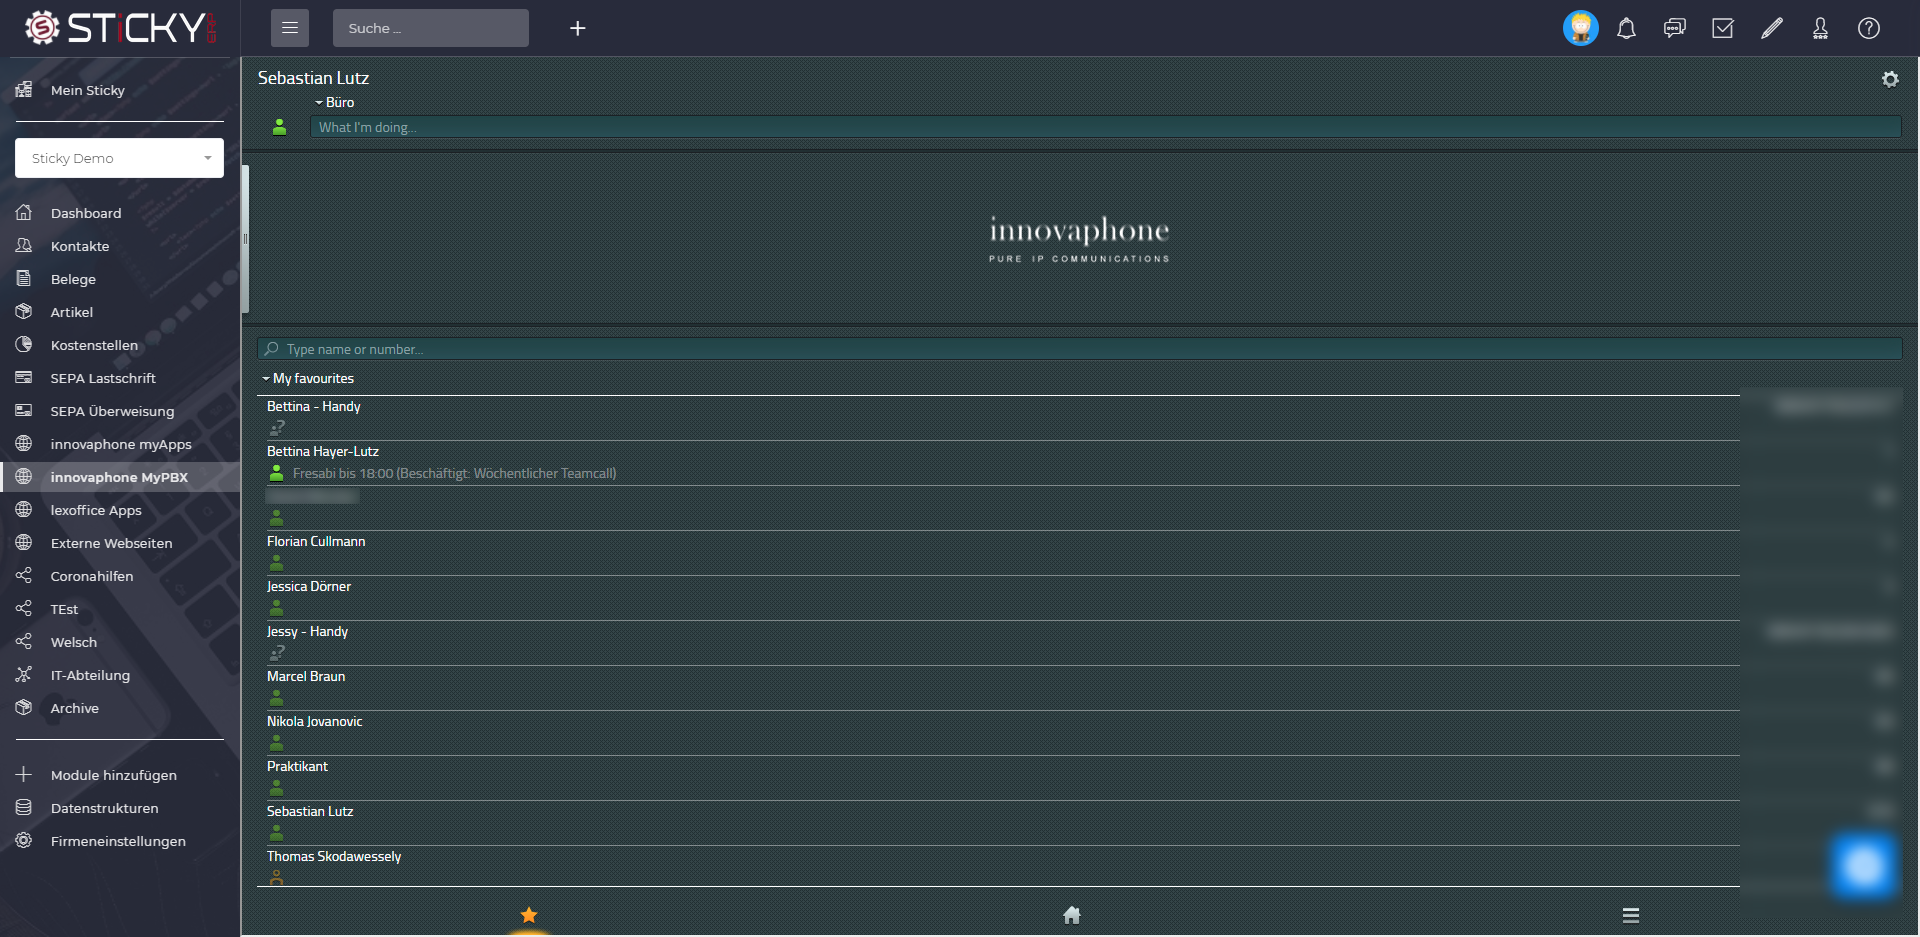Viewport: 1920px width, 937px height.
Task: Click the Kontakte contacts icon in the sidebar
Action: click(24, 245)
